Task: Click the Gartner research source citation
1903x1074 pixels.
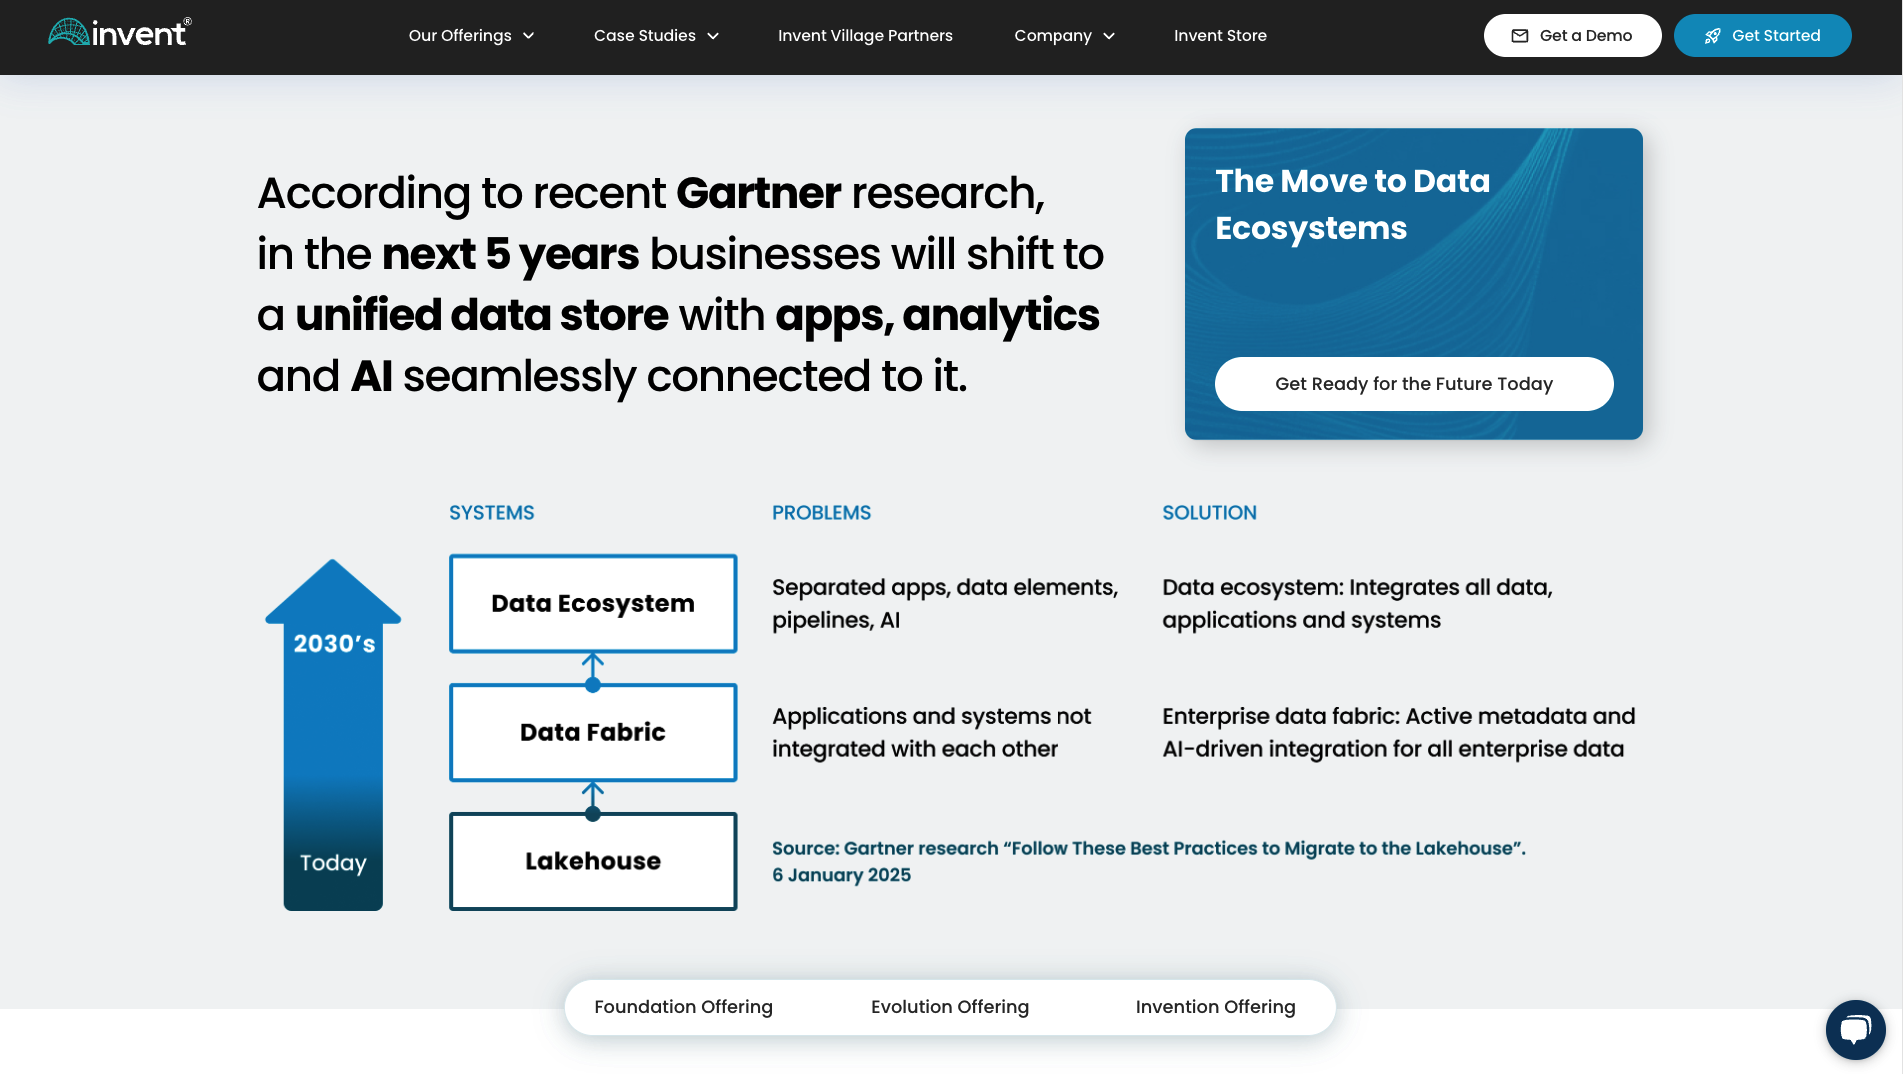Action: pyautogui.click(x=1149, y=861)
